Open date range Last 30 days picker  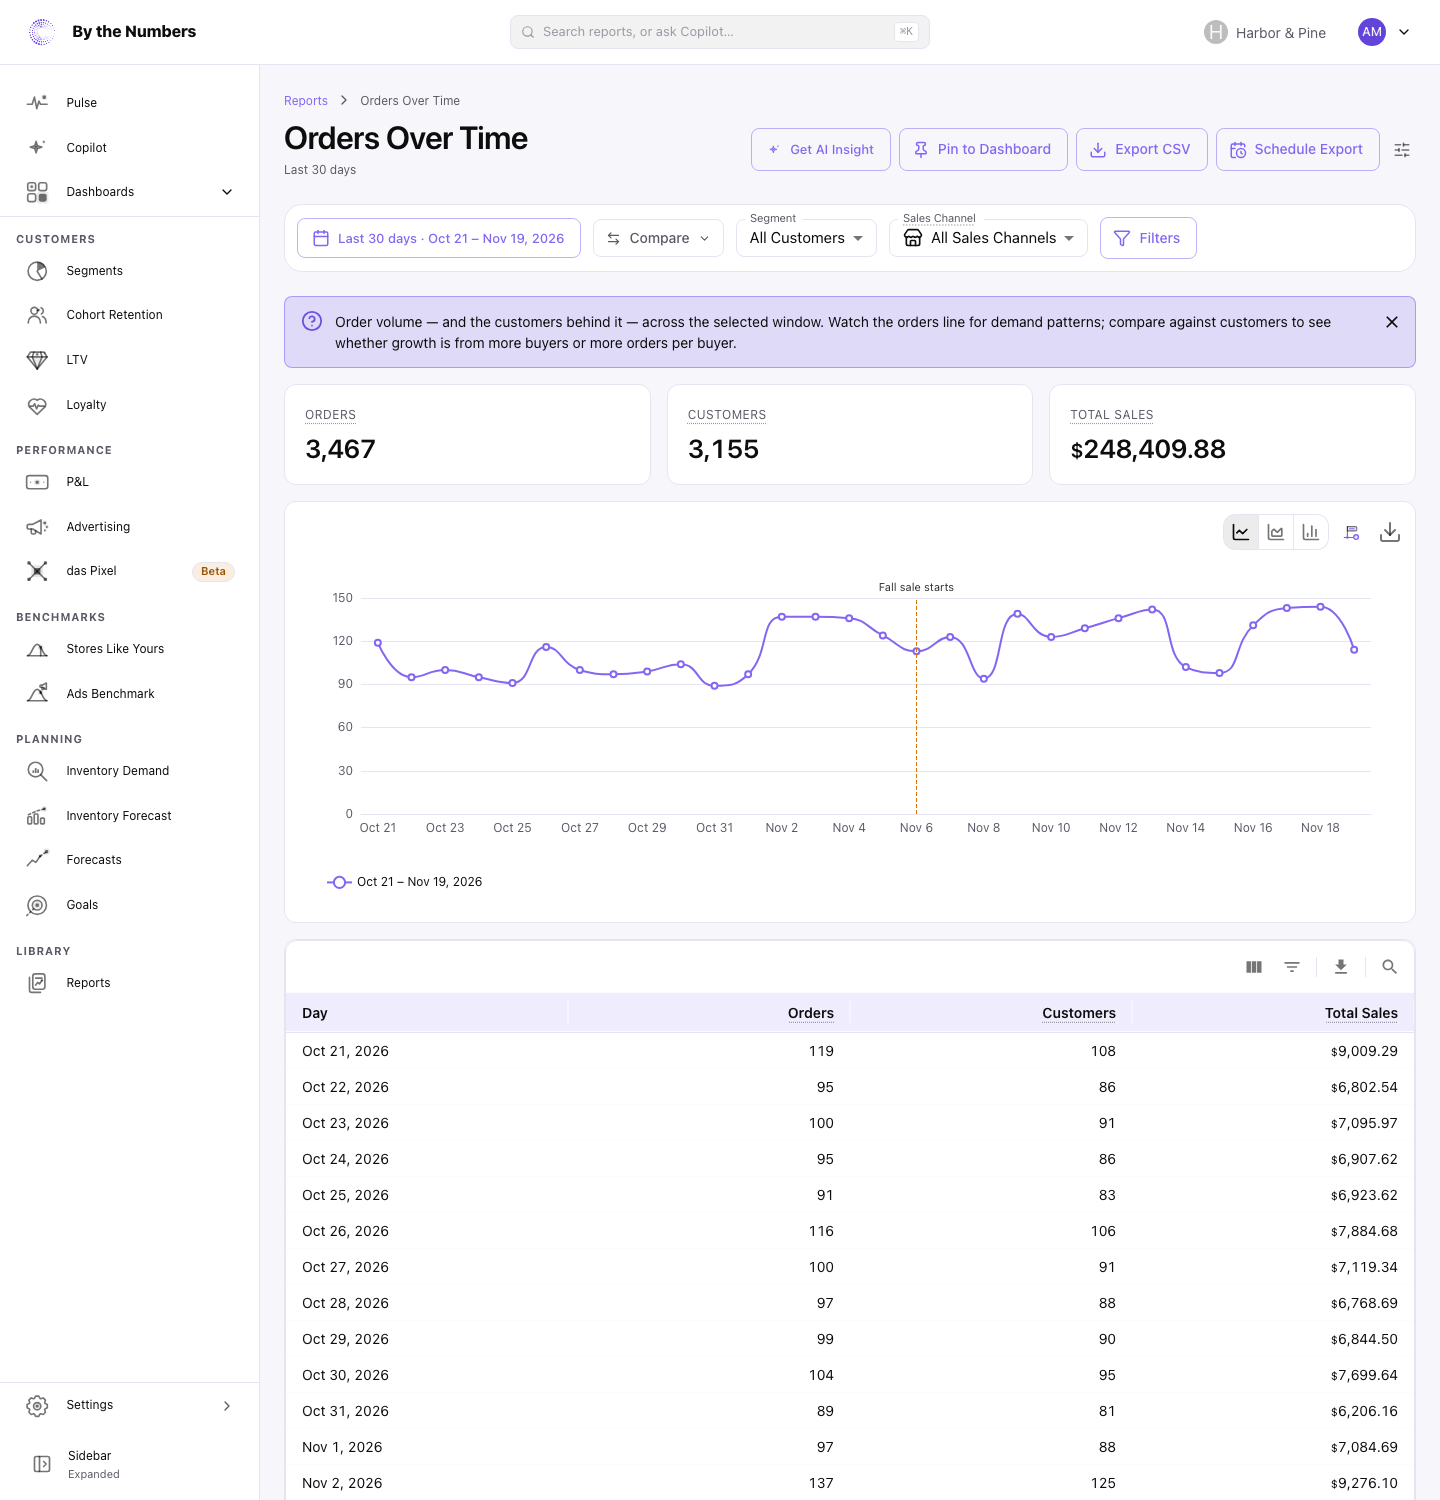click(x=439, y=238)
